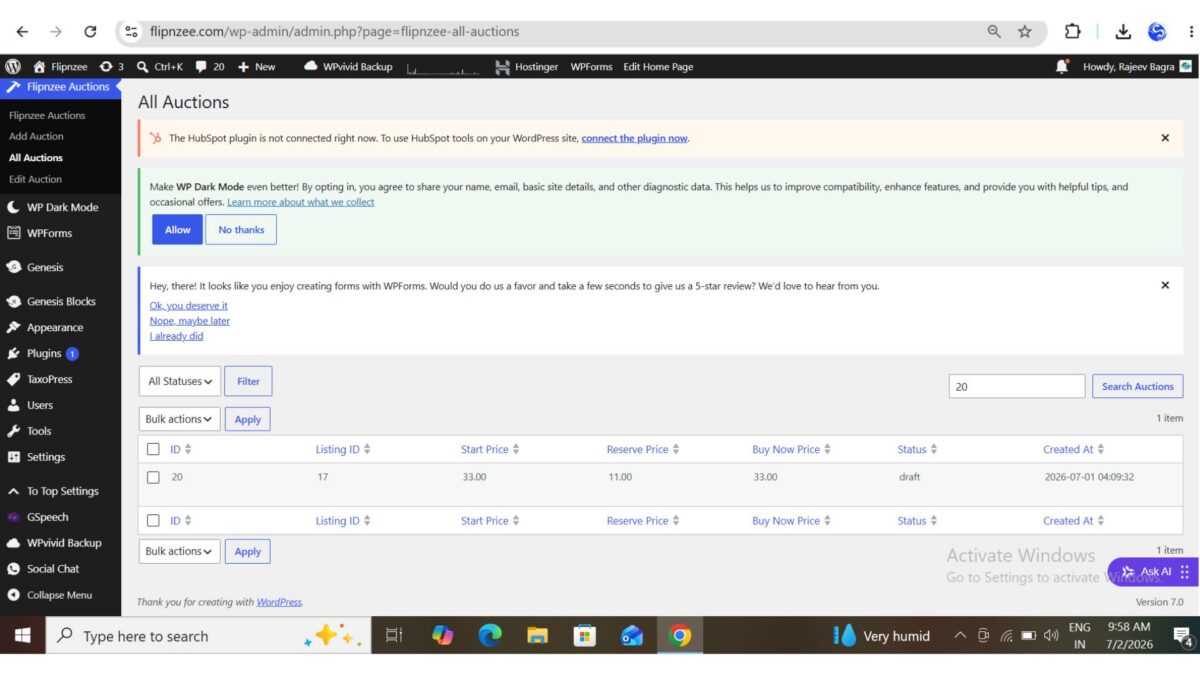The height and width of the screenshot is (675, 1200).
Task: Click the Filter button
Action: point(248,381)
